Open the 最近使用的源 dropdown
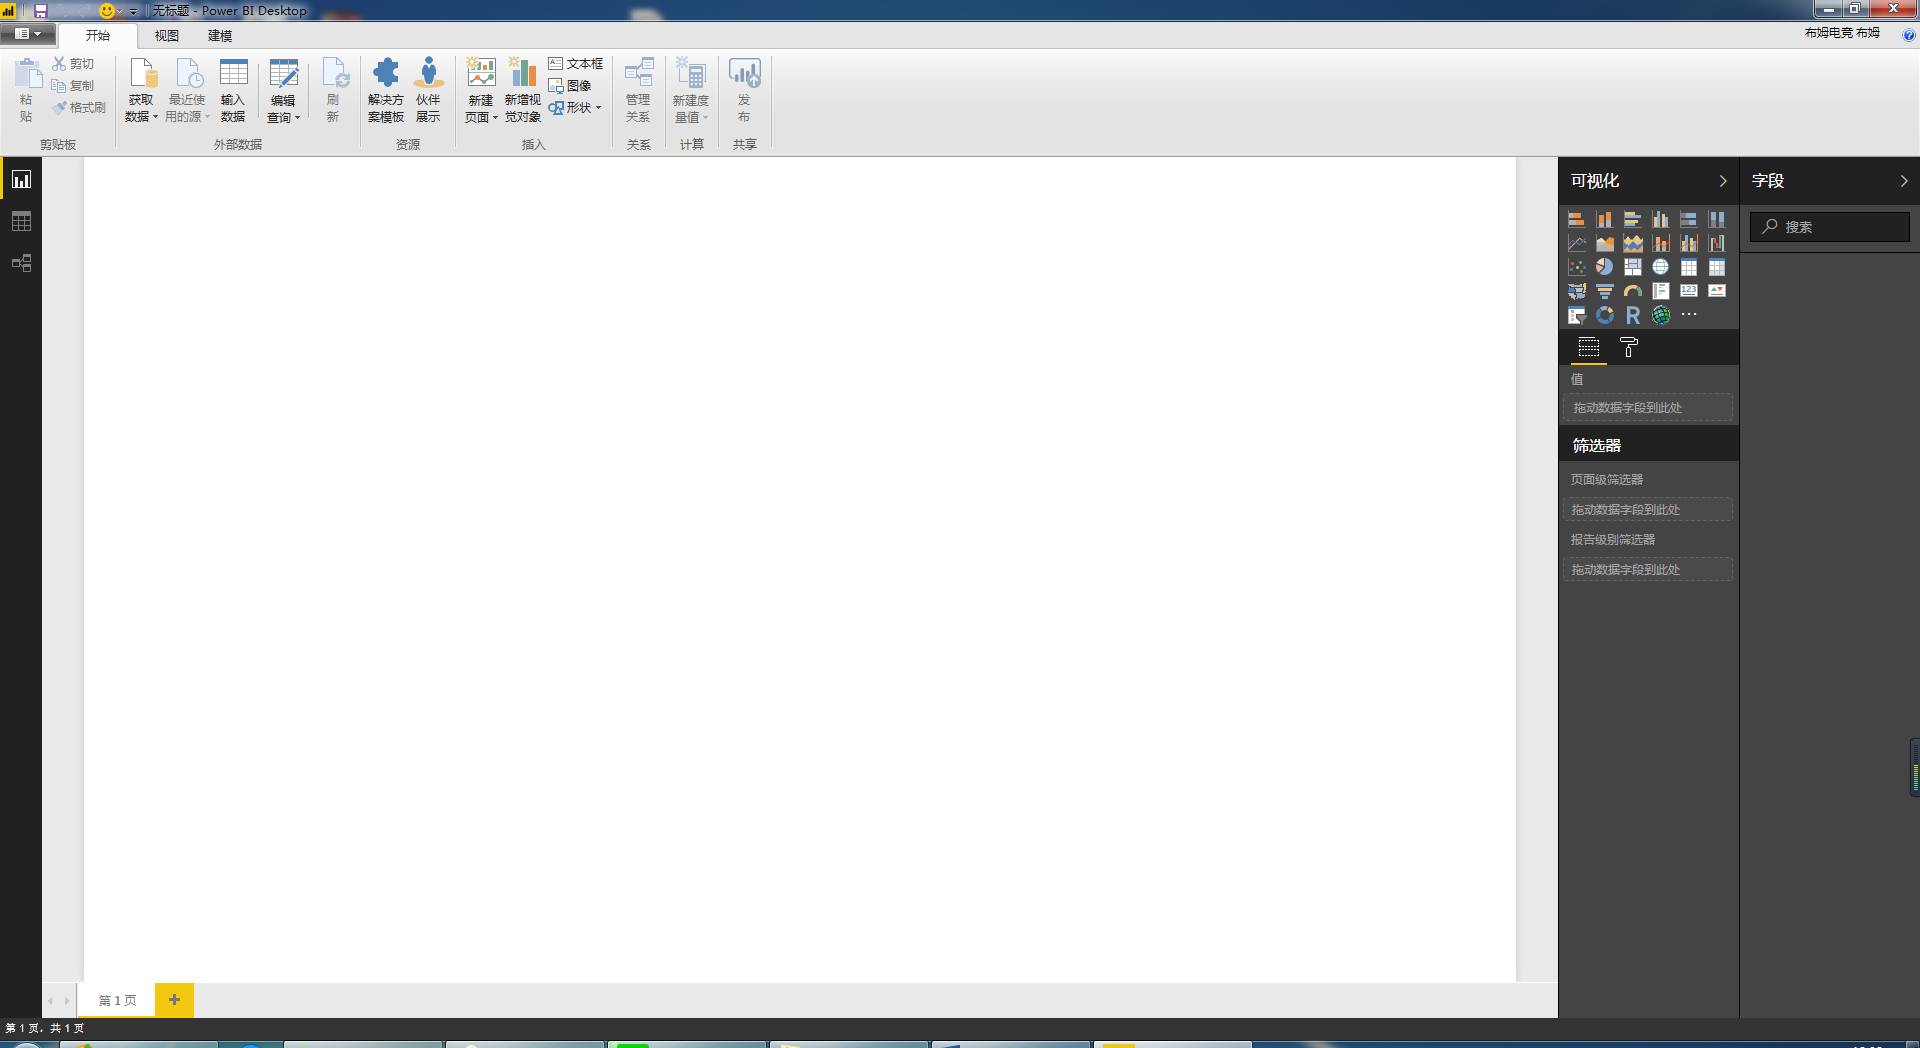Screen dimensions: 1920x1048 coord(187,91)
